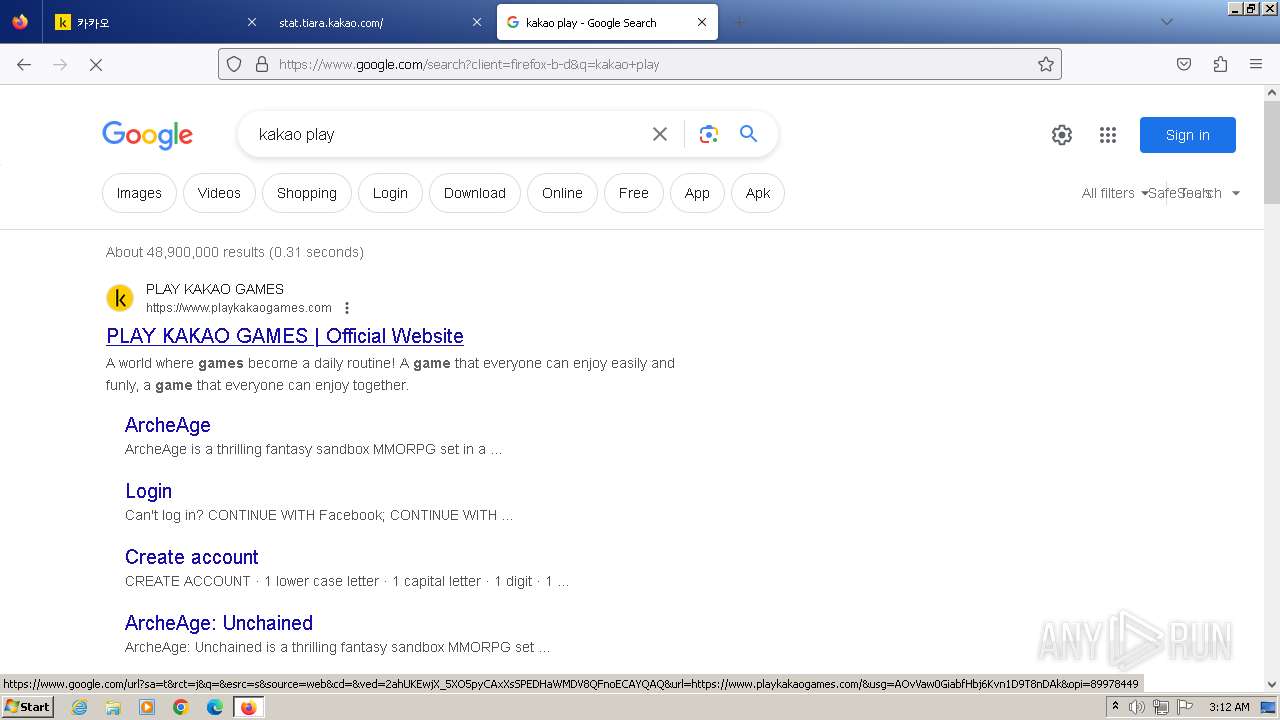
Task: Stop loading the page
Action: [x=96, y=64]
